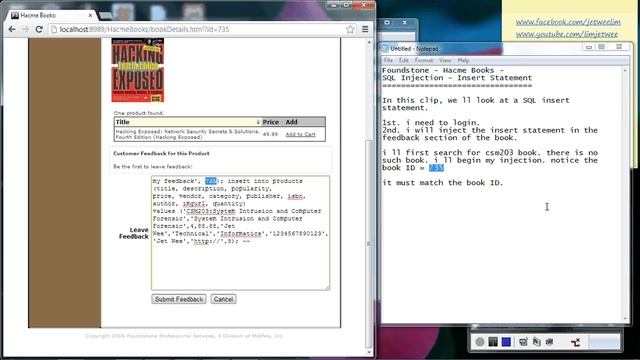The height and width of the screenshot is (360, 640).
Task: Click browser scrollbar down arrow
Action: 369,352
